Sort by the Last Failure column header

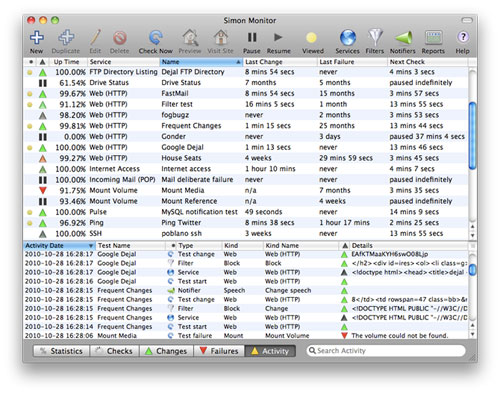point(352,62)
